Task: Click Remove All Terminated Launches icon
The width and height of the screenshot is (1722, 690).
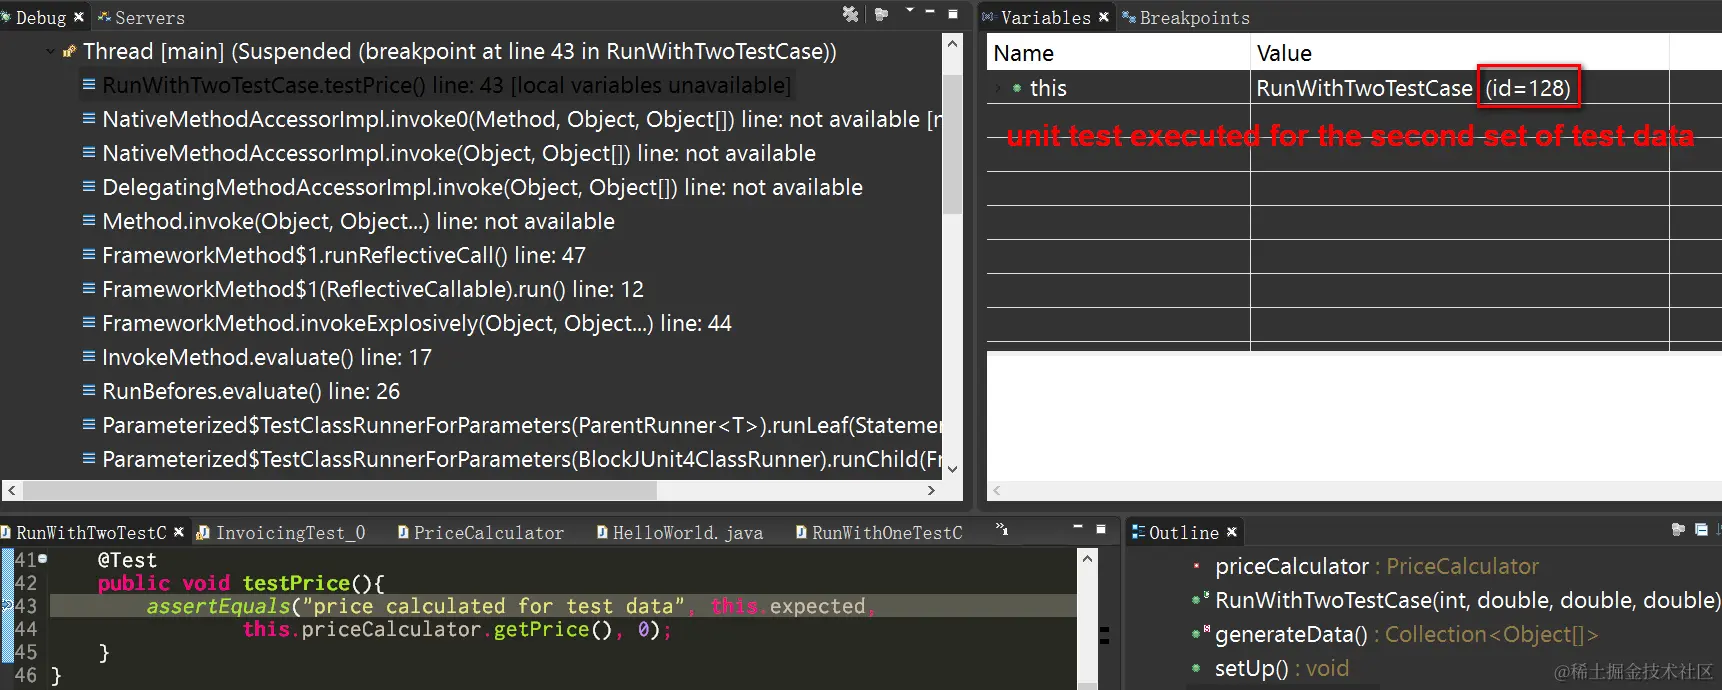Action: (x=850, y=13)
